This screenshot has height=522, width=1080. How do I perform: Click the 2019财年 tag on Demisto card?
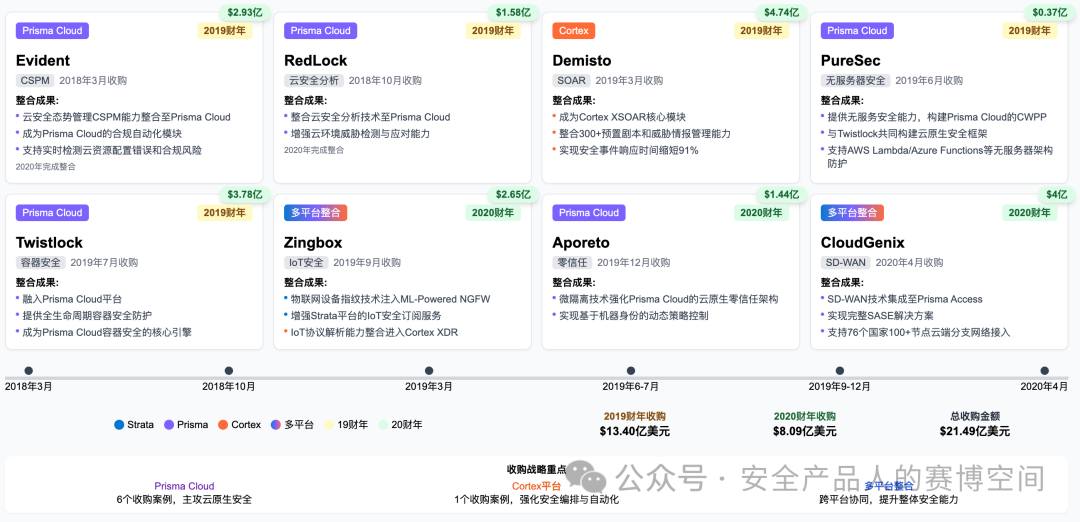point(762,30)
